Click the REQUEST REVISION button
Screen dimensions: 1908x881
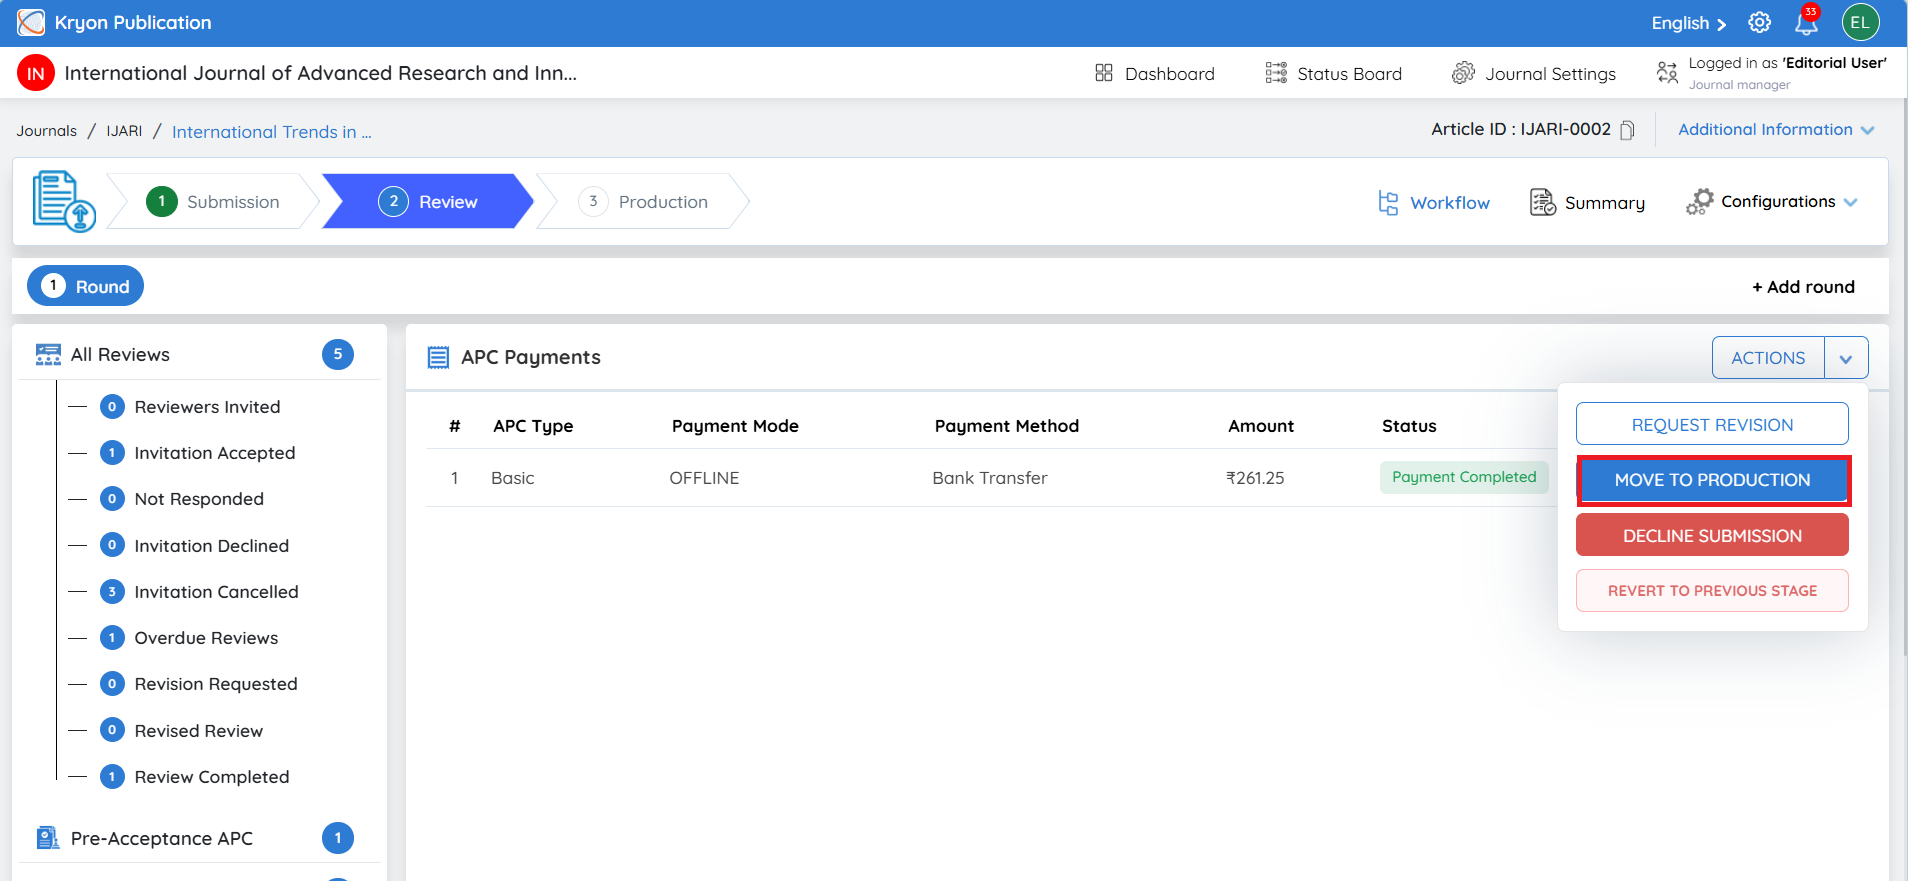[x=1712, y=424]
